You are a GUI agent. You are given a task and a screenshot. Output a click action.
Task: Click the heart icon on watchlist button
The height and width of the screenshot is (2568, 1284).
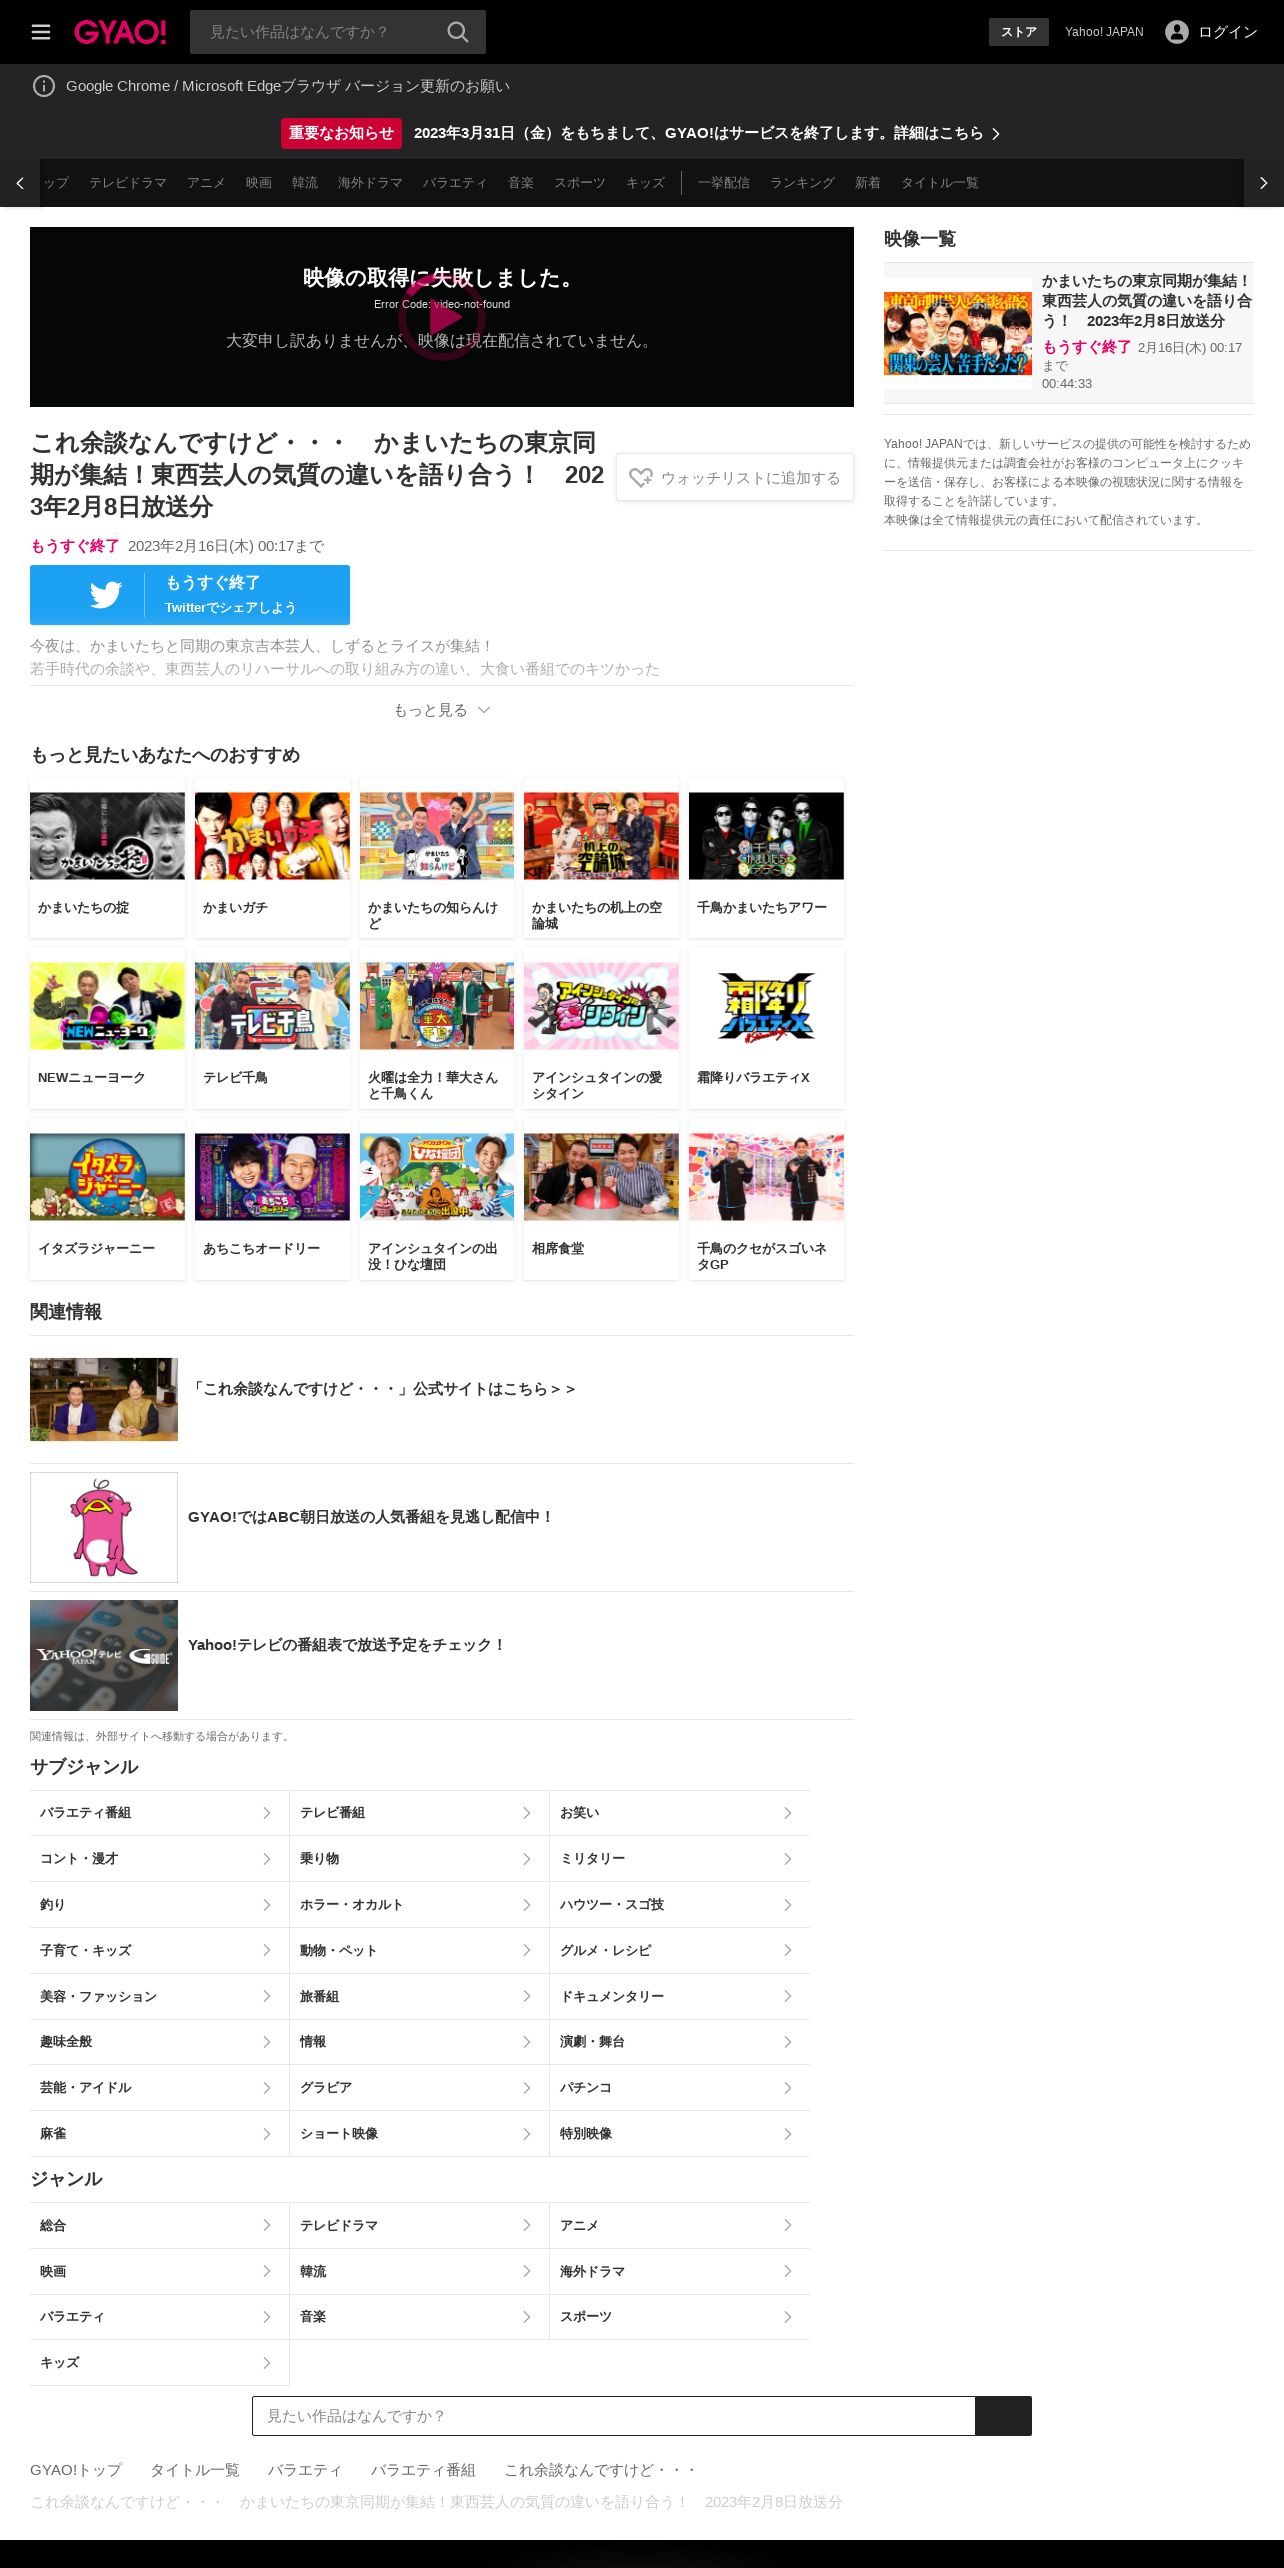[641, 478]
